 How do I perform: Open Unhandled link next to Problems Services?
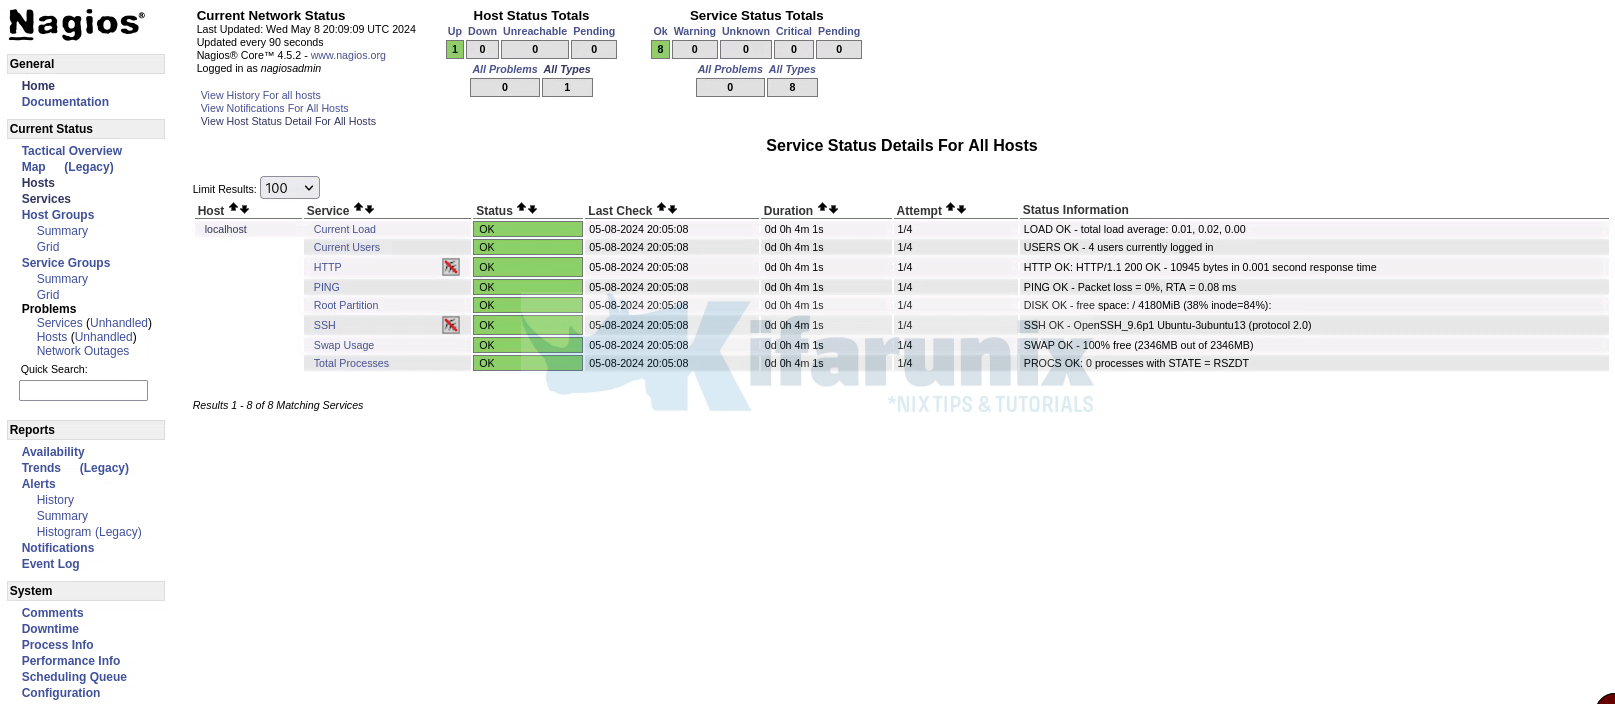[x=119, y=323]
